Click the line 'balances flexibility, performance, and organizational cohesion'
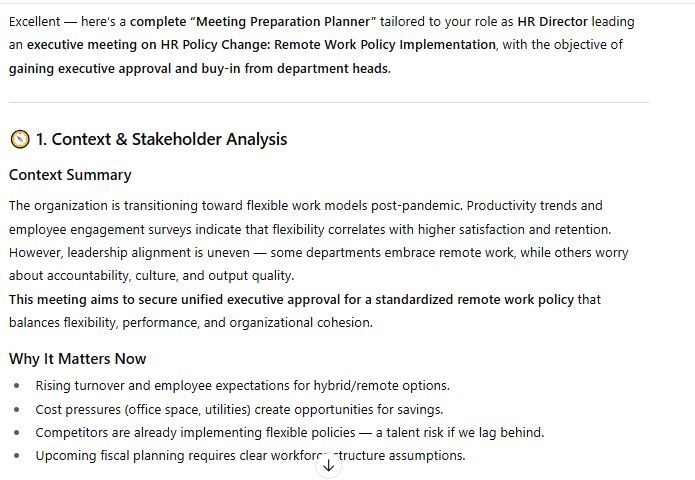 click(x=190, y=322)
